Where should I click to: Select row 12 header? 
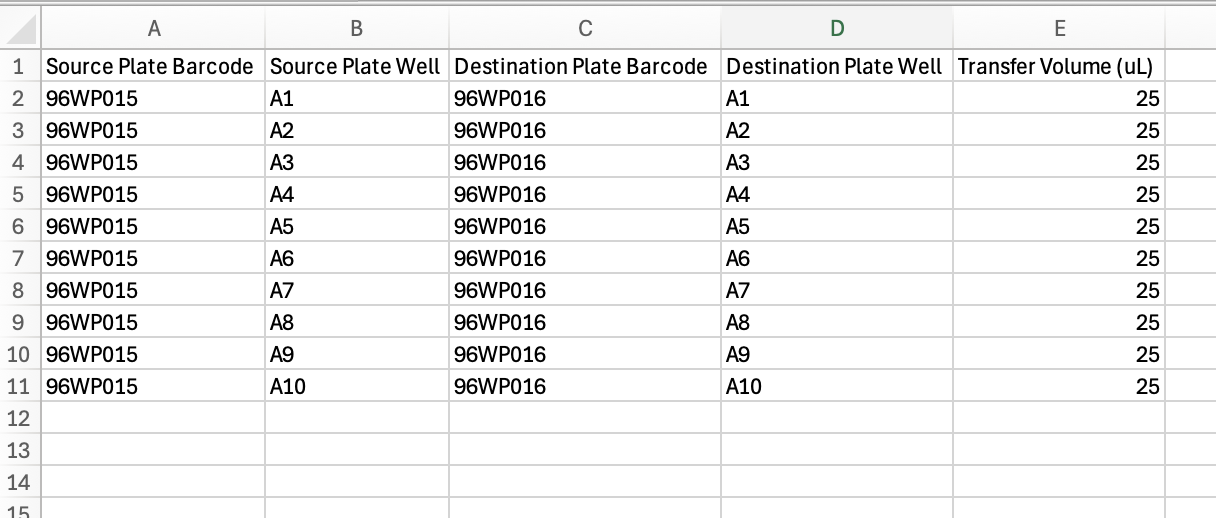click(x=20, y=418)
